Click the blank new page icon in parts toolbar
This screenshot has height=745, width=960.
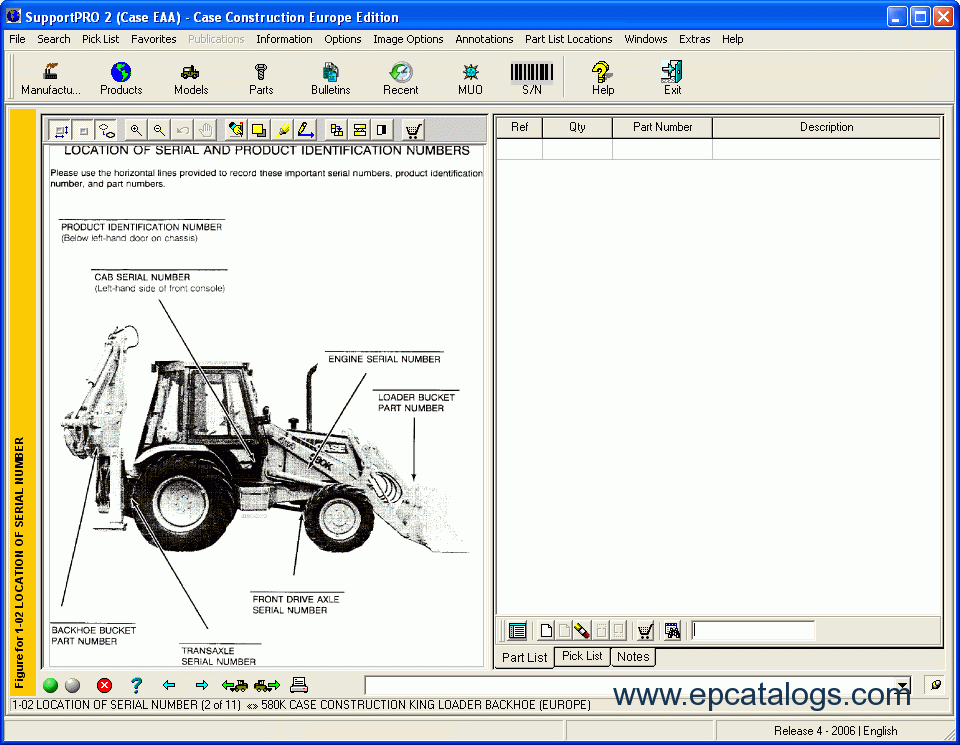coord(546,631)
